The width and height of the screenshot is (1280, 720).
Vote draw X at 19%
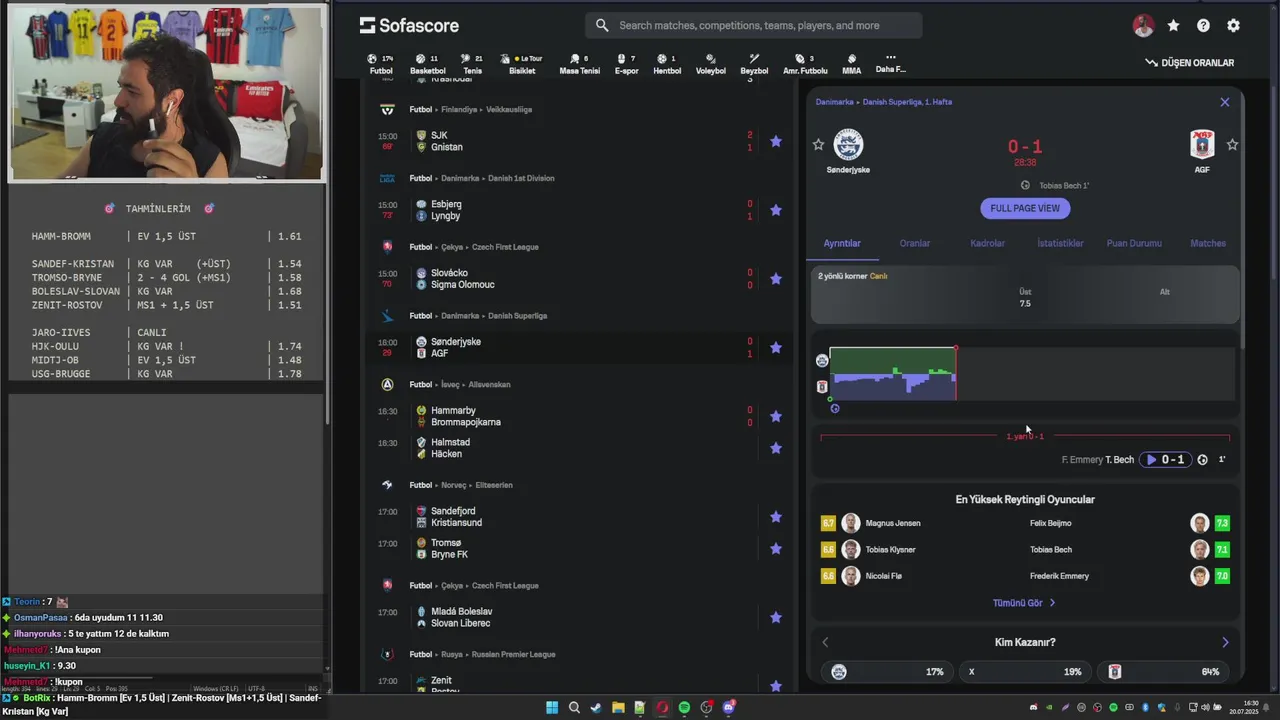pos(1024,672)
